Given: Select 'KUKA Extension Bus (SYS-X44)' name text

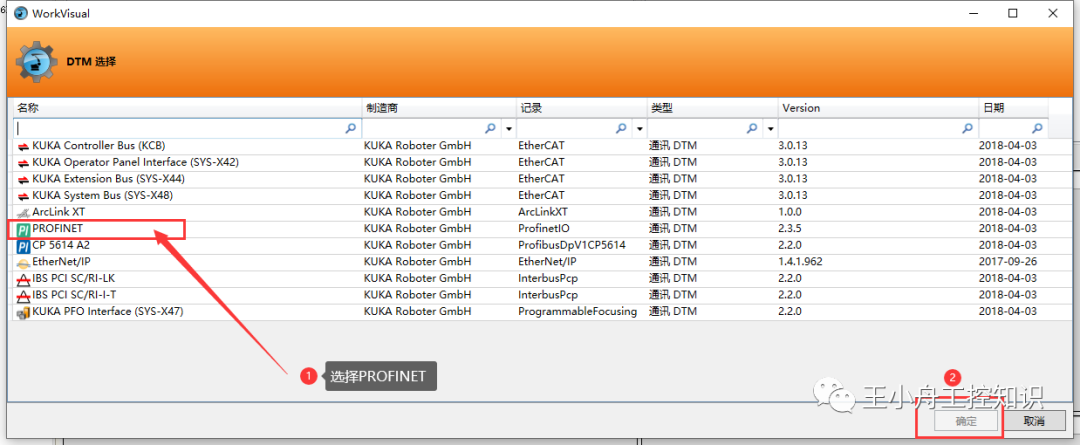Looking at the screenshot, I should click(x=108, y=179).
